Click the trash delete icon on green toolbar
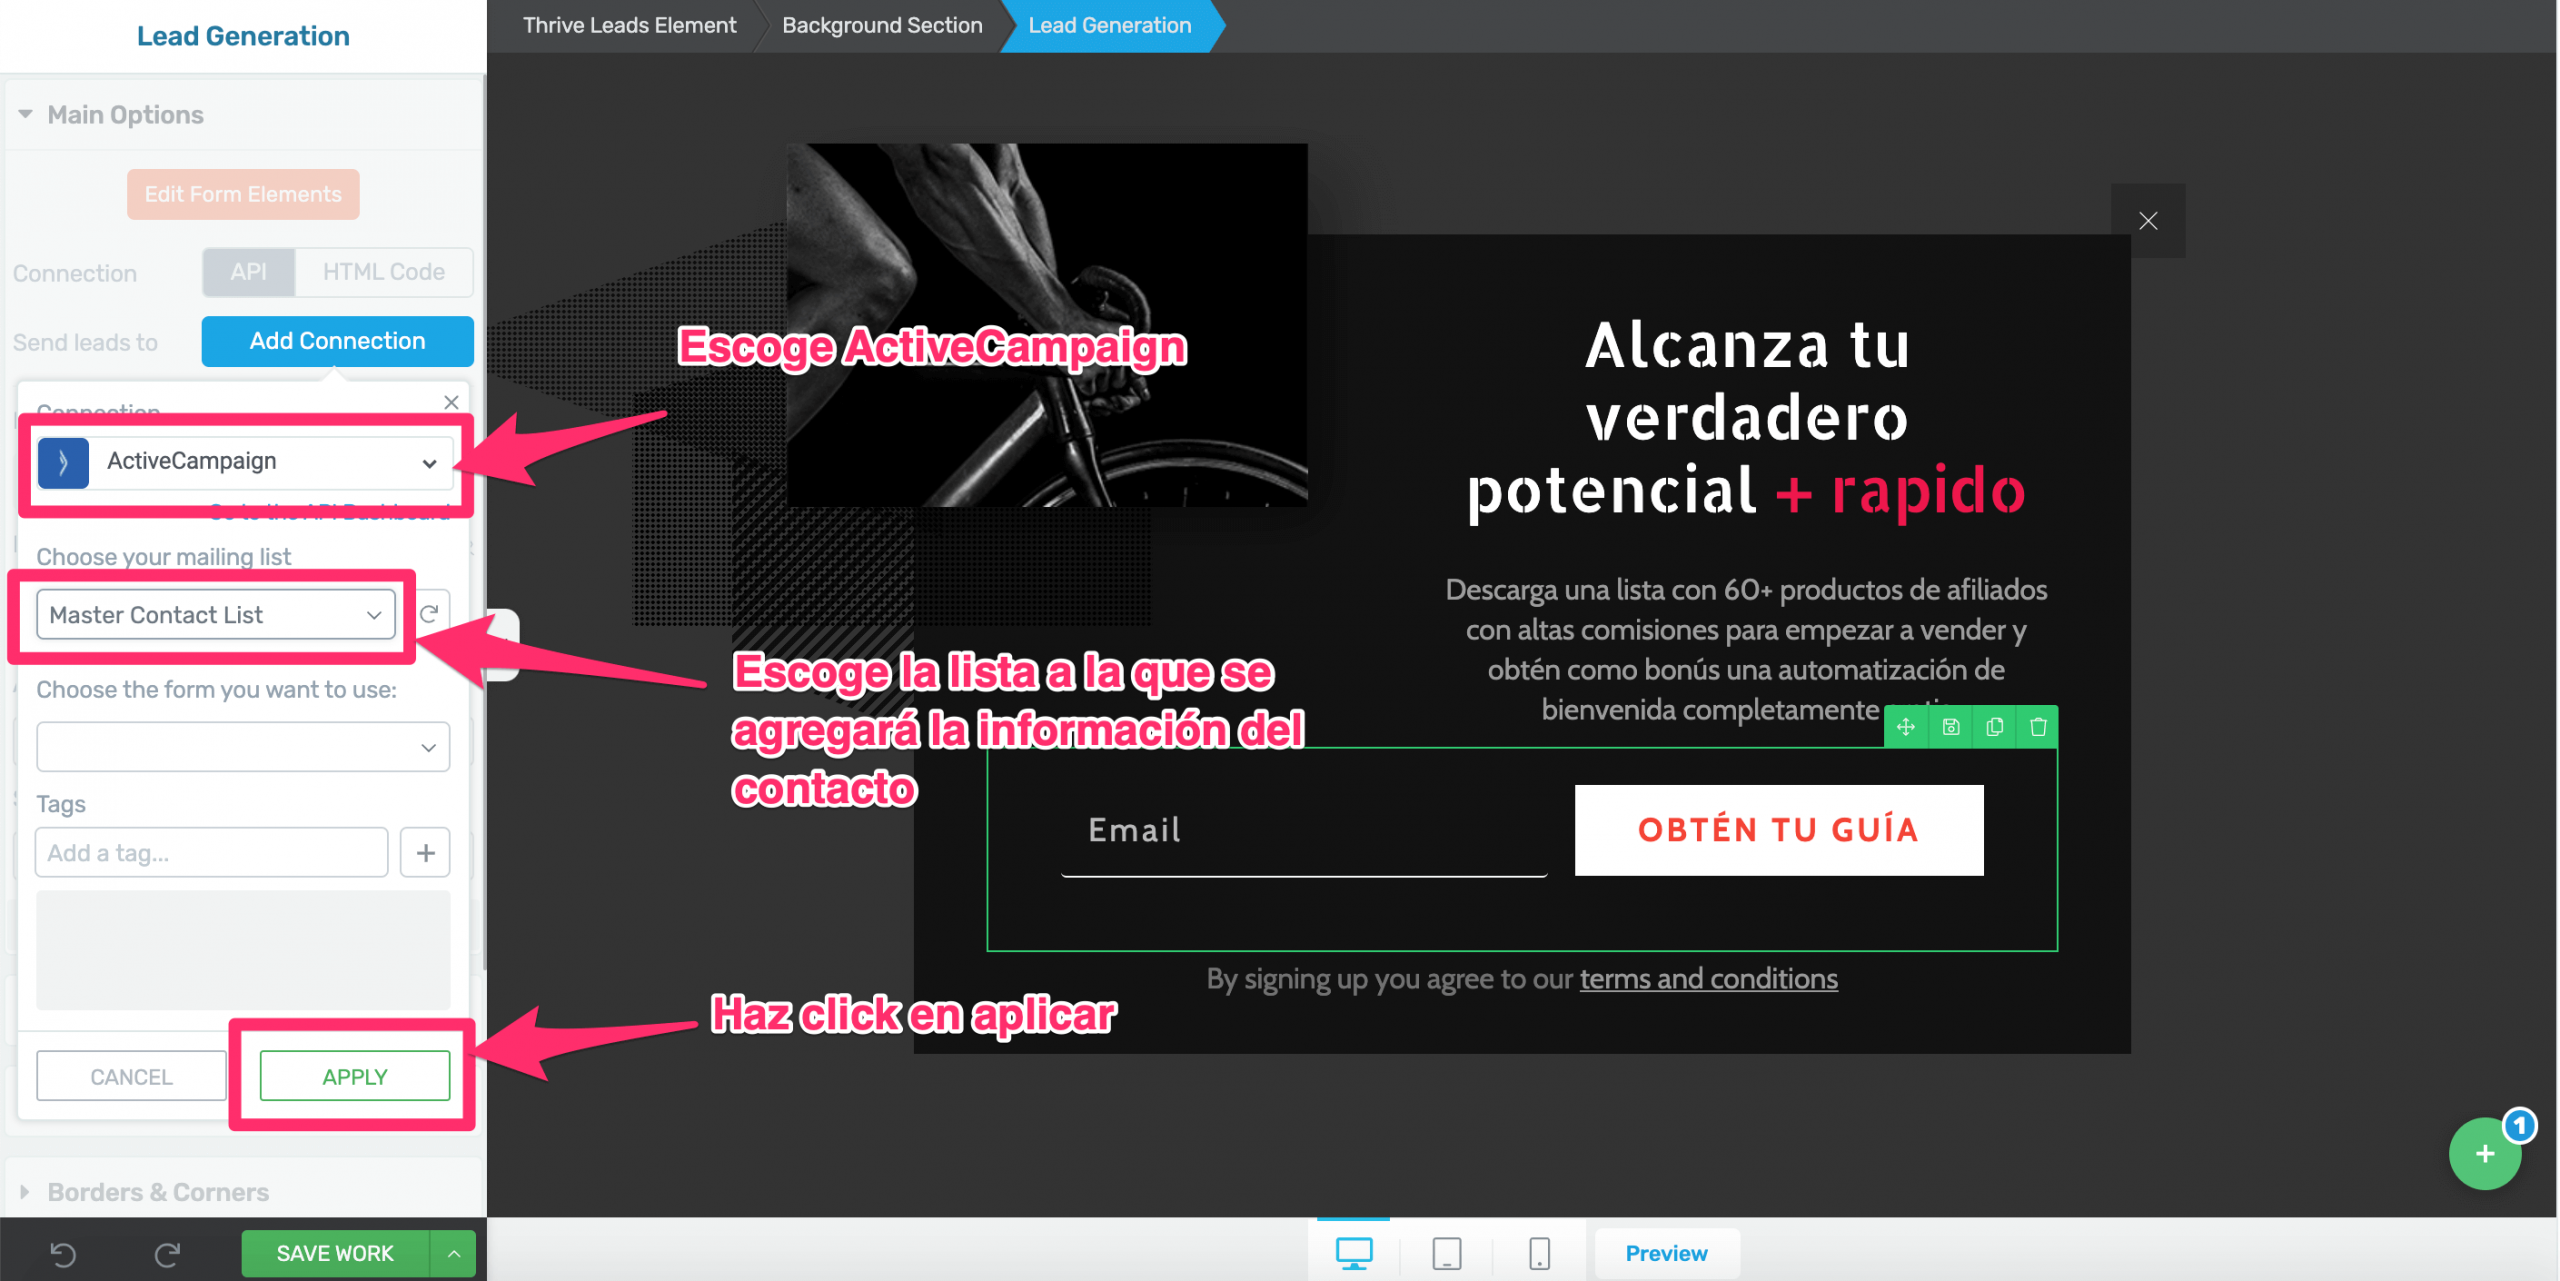This screenshot has height=1281, width=2560. point(2038,727)
